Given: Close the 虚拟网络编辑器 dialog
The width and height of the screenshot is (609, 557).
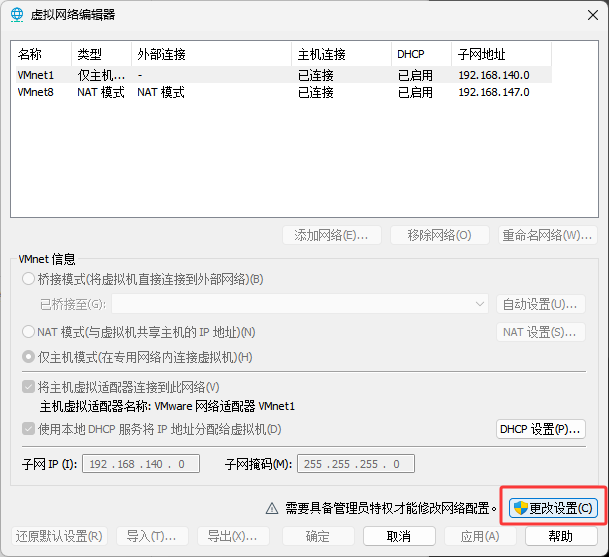Looking at the screenshot, I should (593, 15).
